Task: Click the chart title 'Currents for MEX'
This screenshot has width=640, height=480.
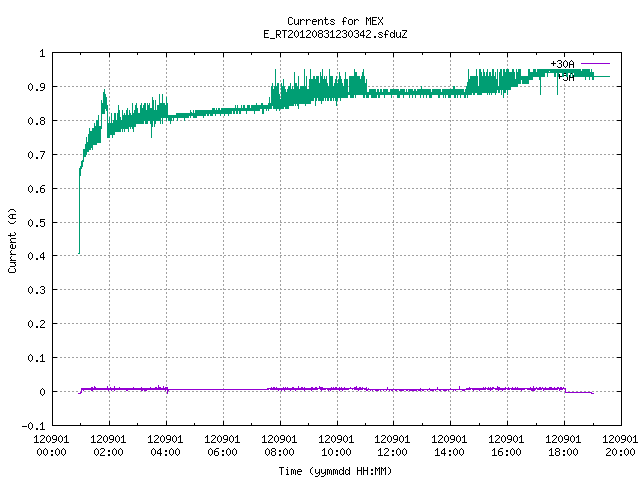Action: click(335, 21)
